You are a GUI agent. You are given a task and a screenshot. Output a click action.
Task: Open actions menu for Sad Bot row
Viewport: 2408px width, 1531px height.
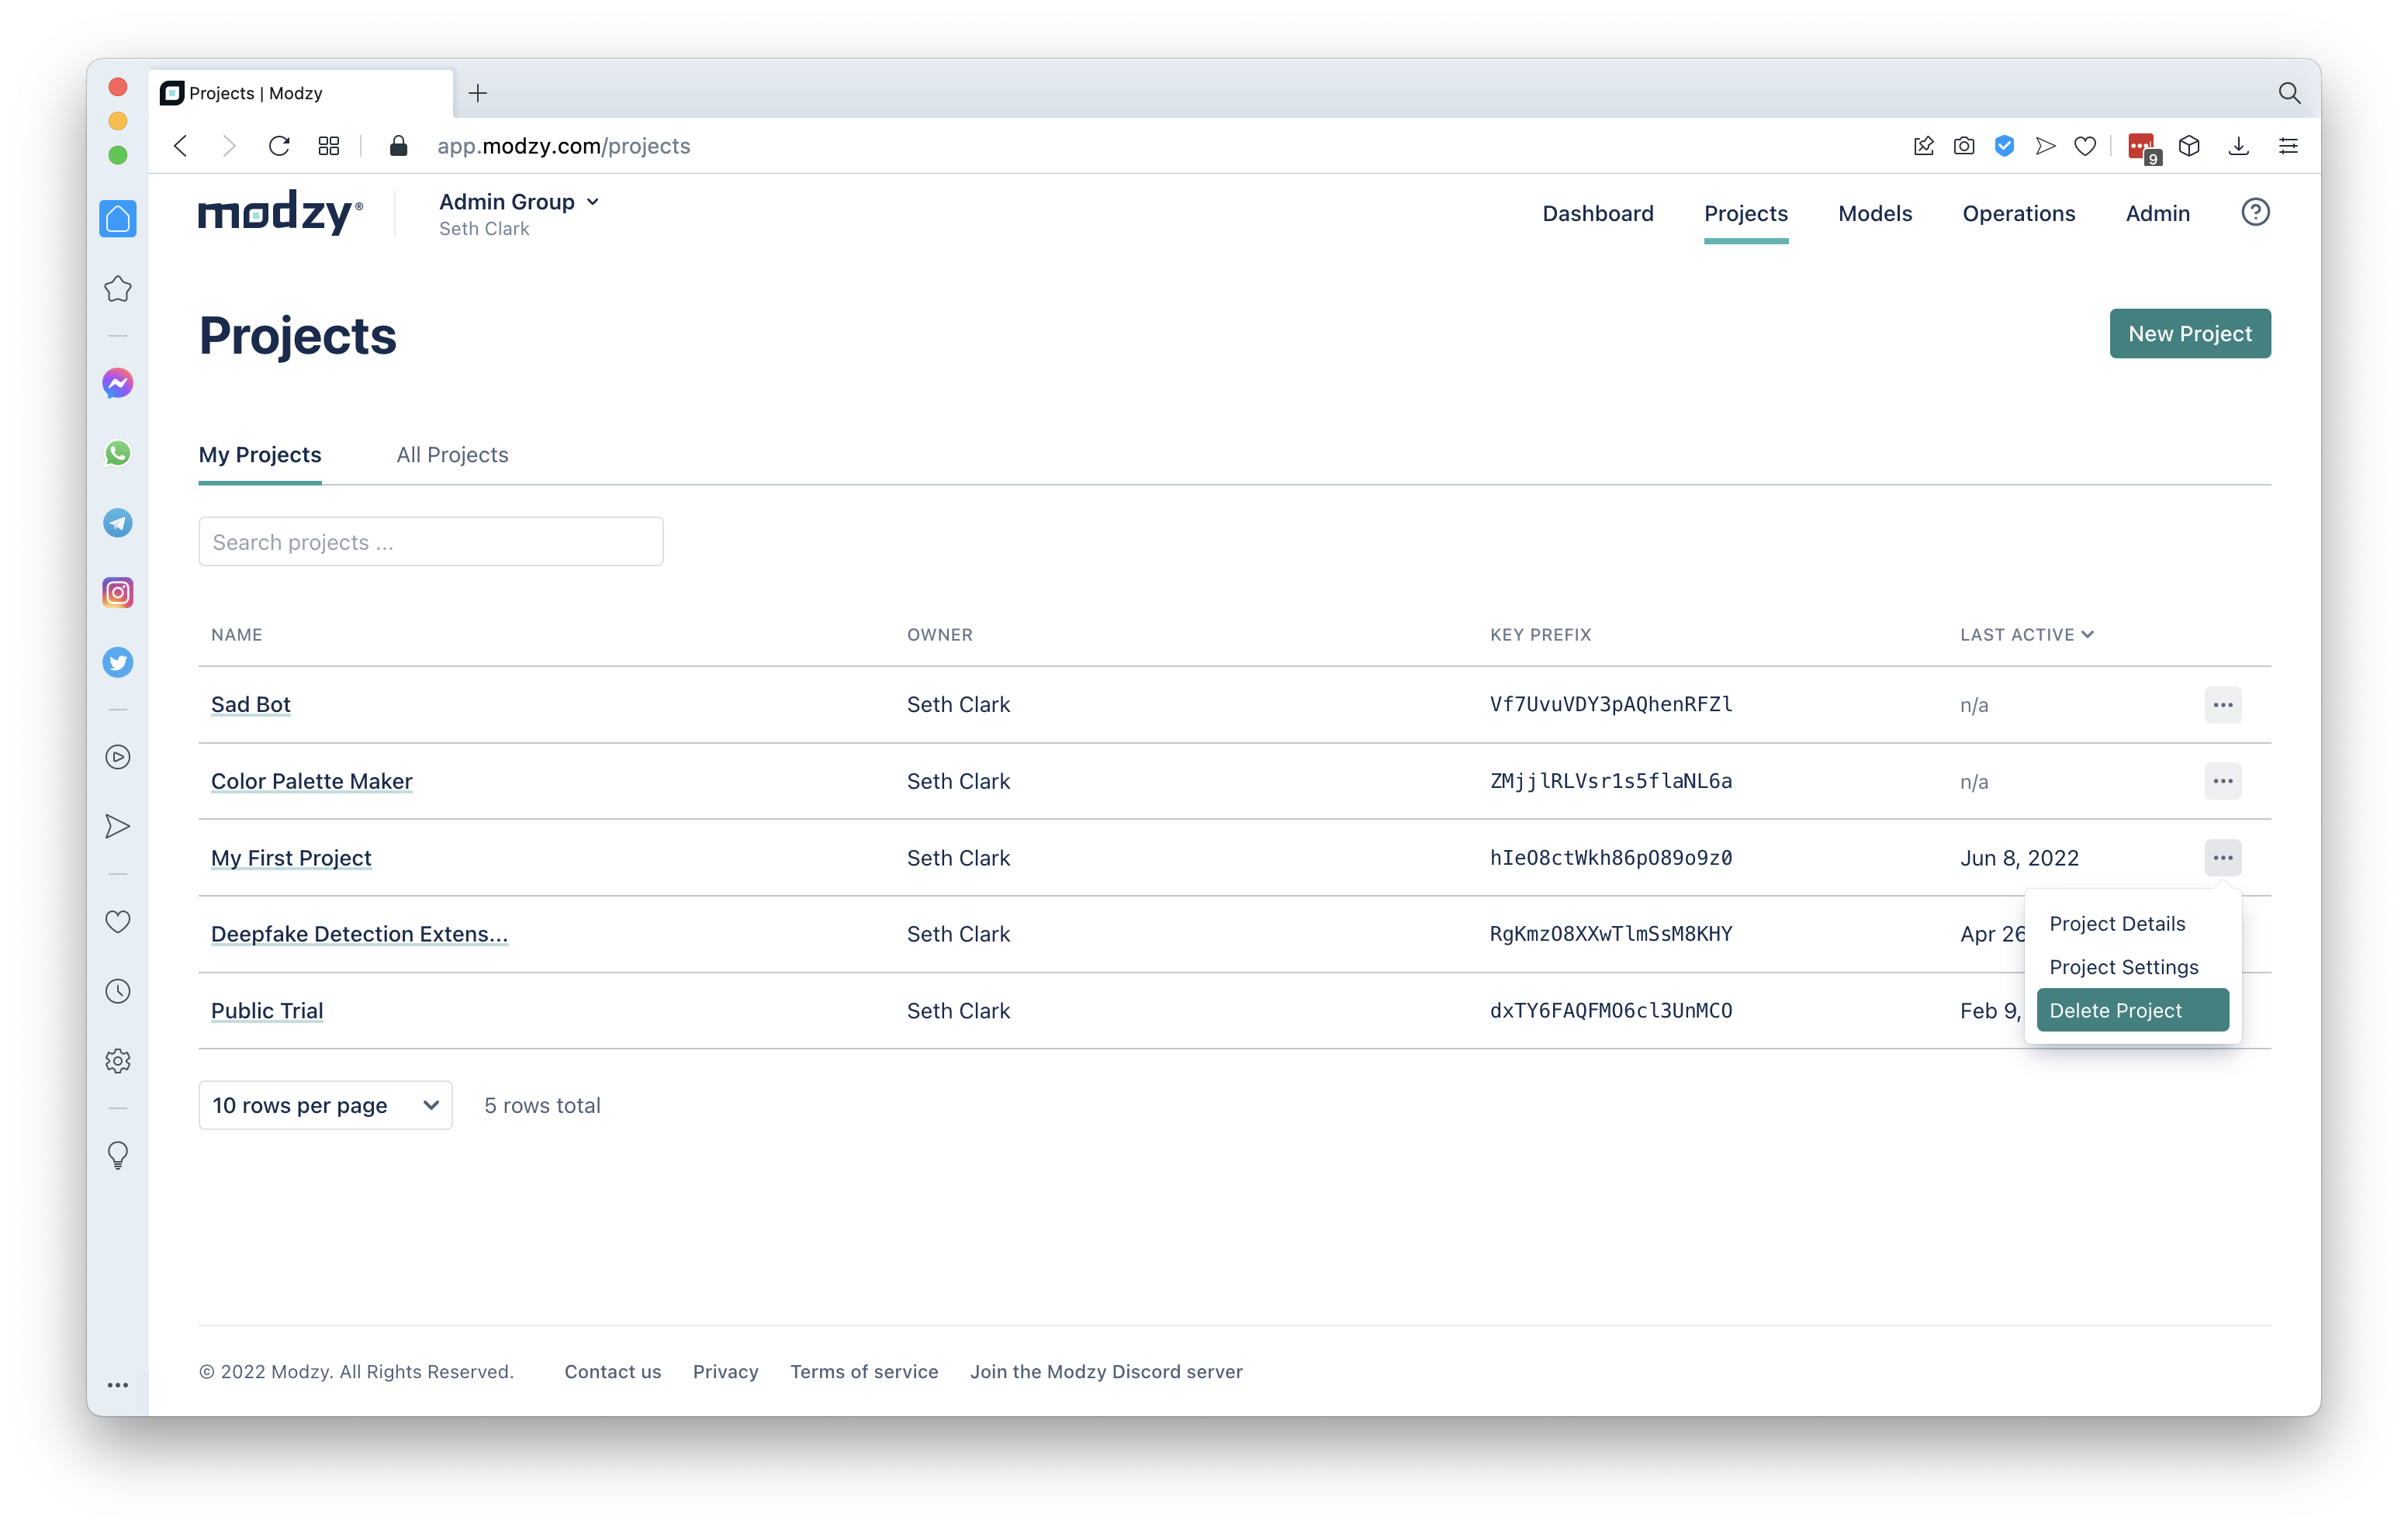(2222, 705)
